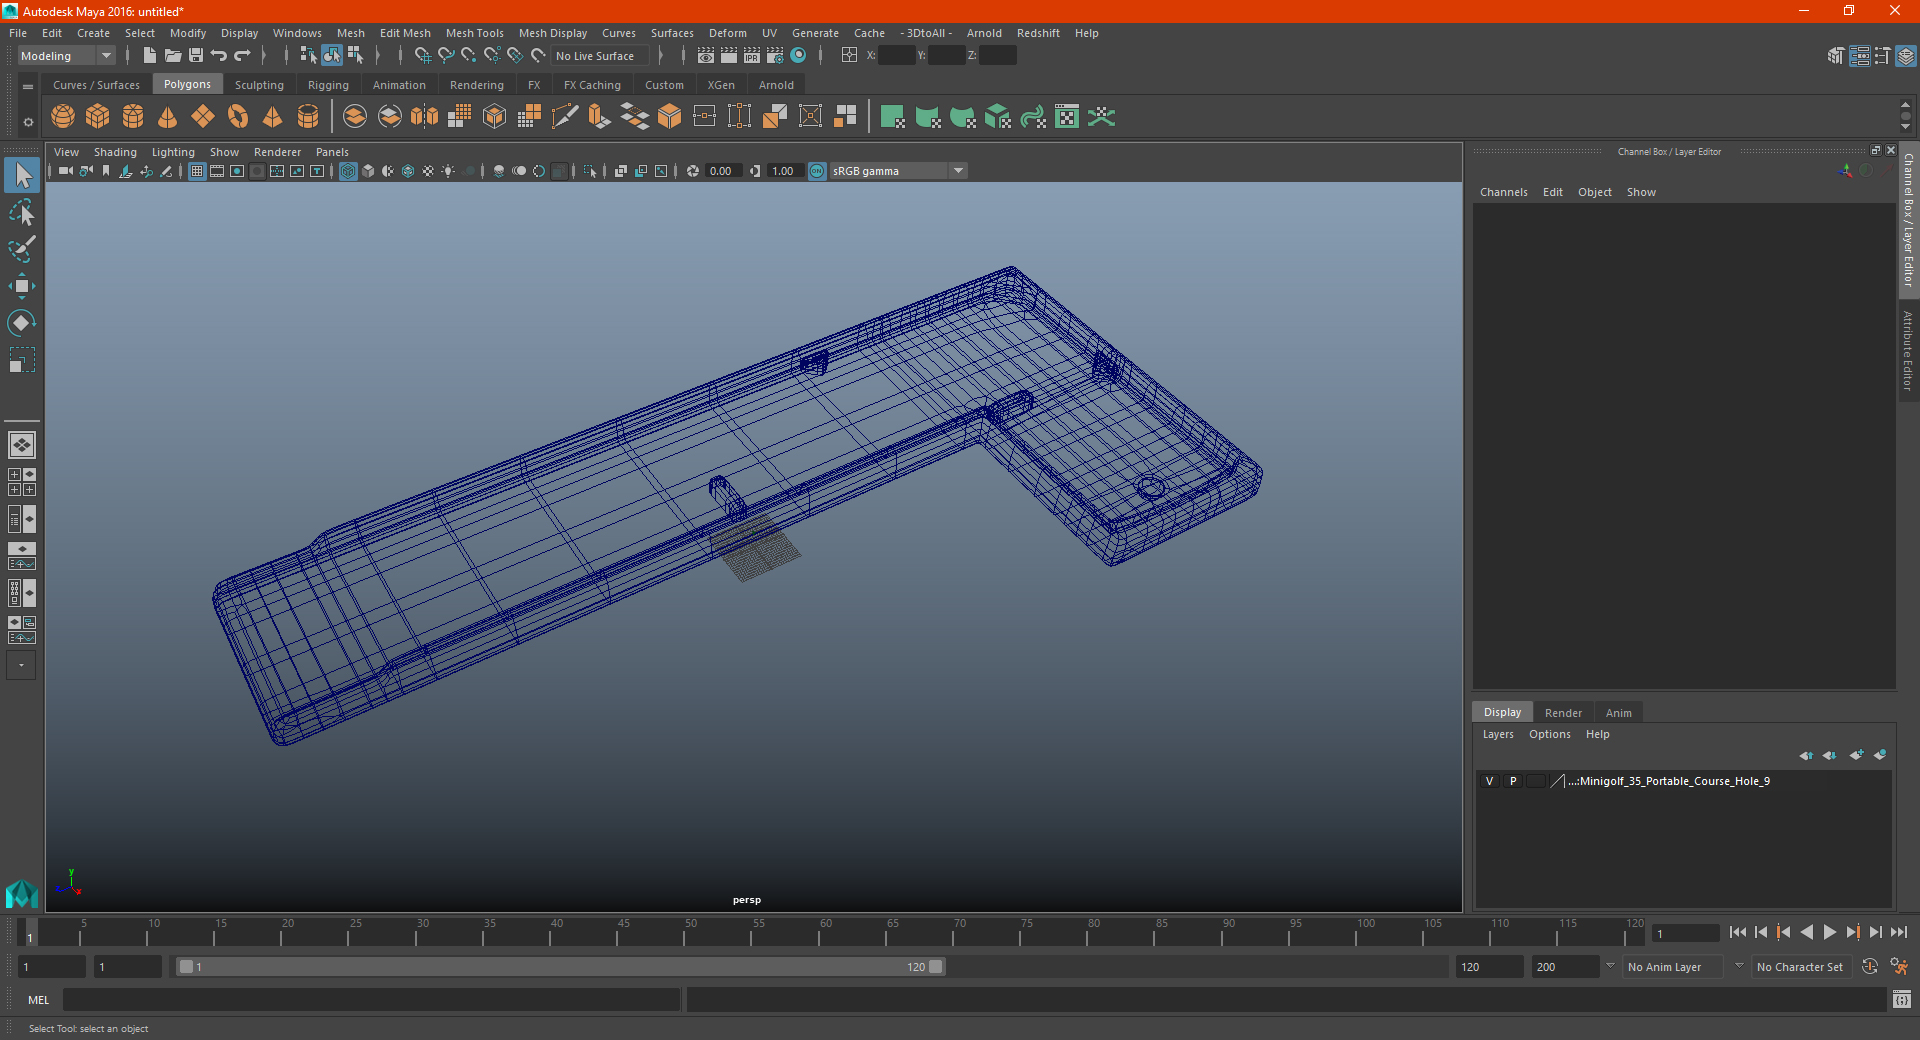Click the Mirror geometry shelf icon

point(425,117)
